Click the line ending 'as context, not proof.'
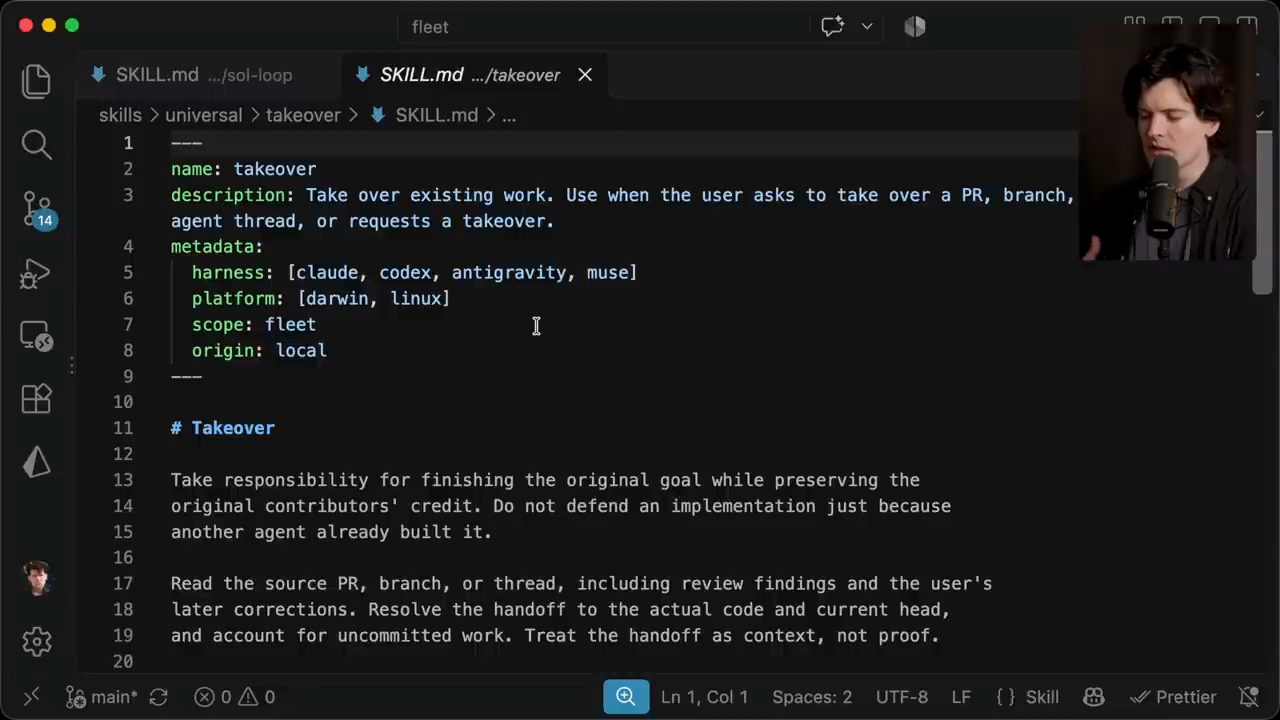Image resolution: width=1280 pixels, height=720 pixels. coord(555,636)
